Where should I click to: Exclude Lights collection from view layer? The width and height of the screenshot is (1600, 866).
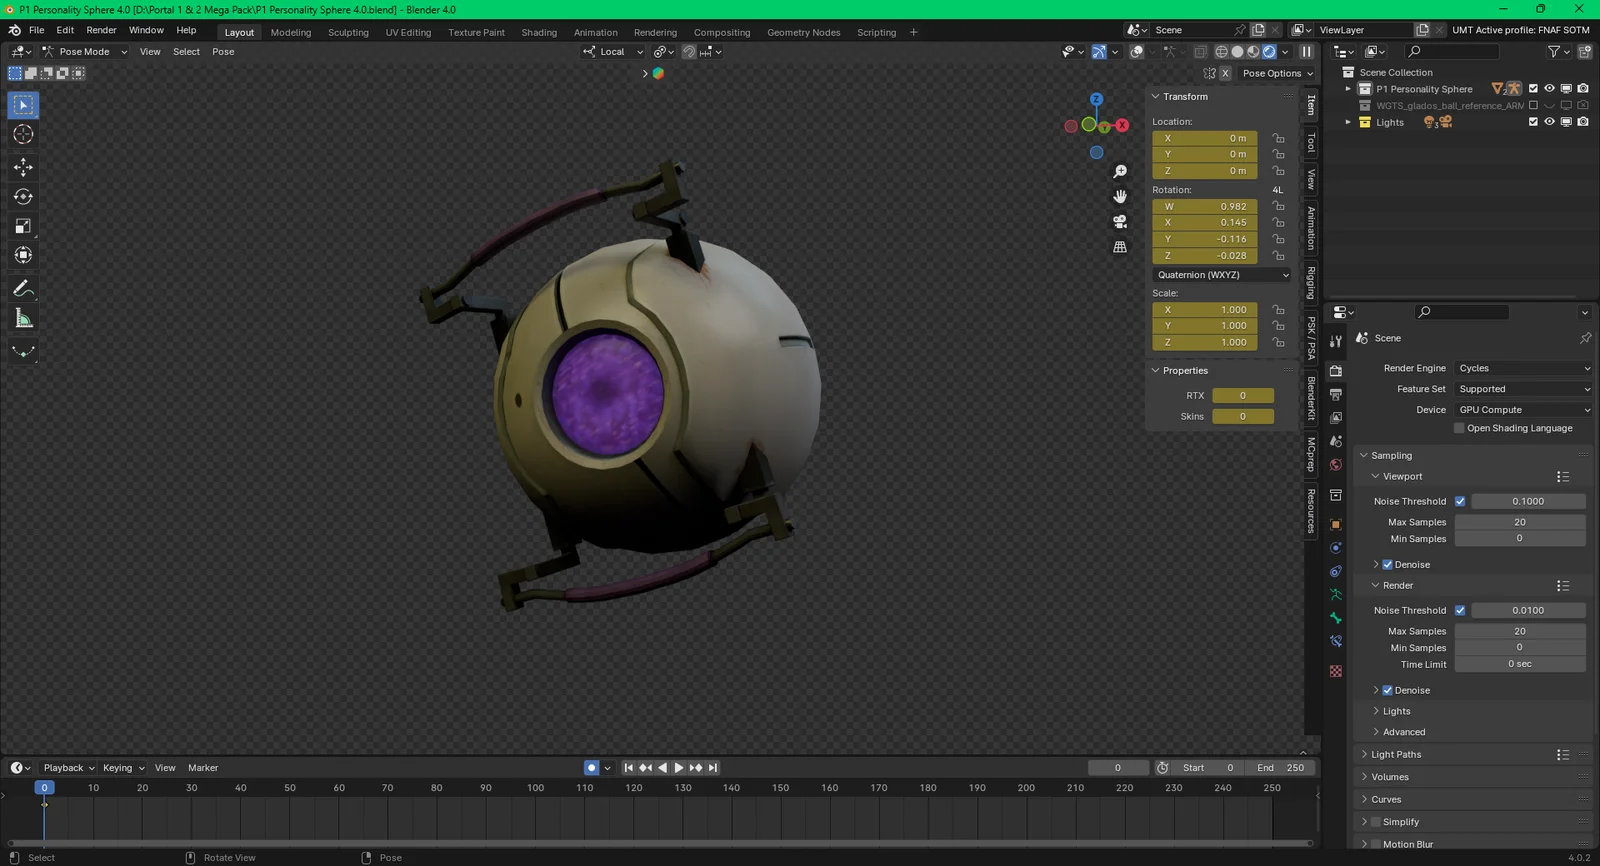[x=1533, y=122]
